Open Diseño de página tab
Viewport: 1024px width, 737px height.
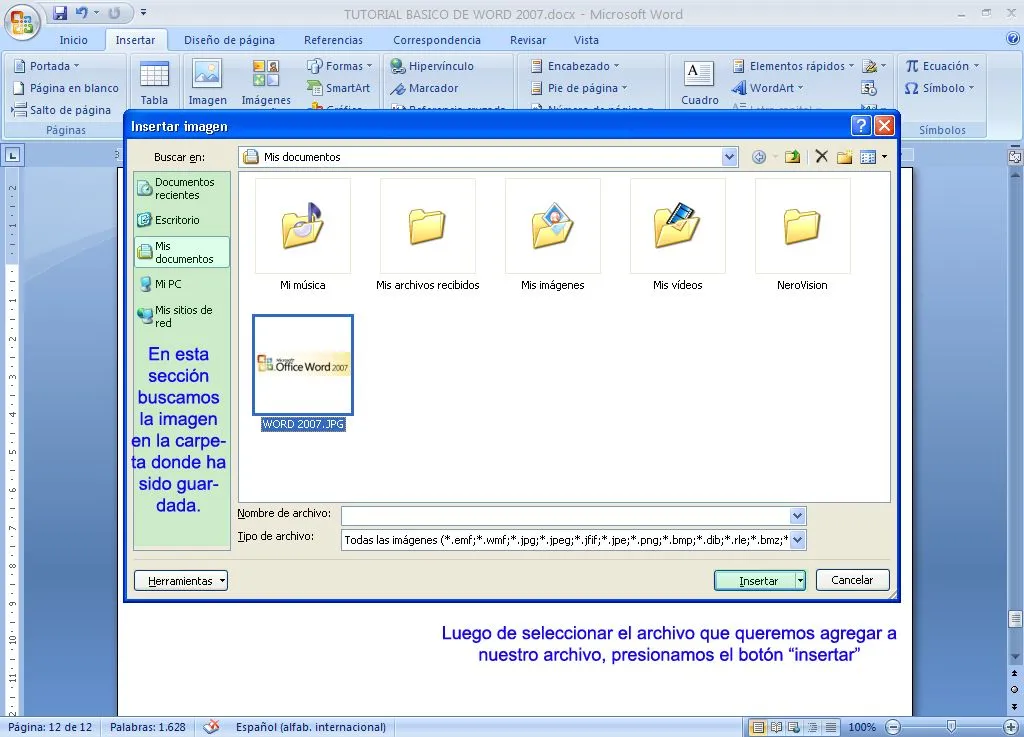(x=229, y=40)
